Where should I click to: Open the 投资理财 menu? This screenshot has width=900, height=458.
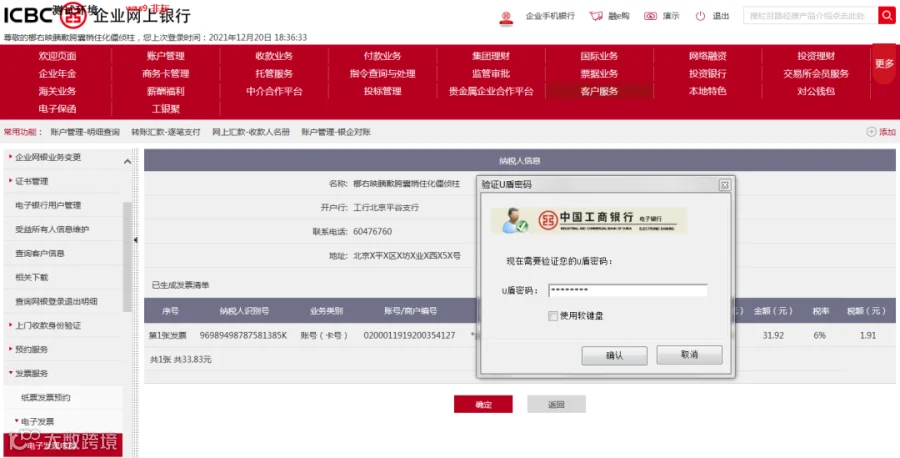click(x=816, y=56)
